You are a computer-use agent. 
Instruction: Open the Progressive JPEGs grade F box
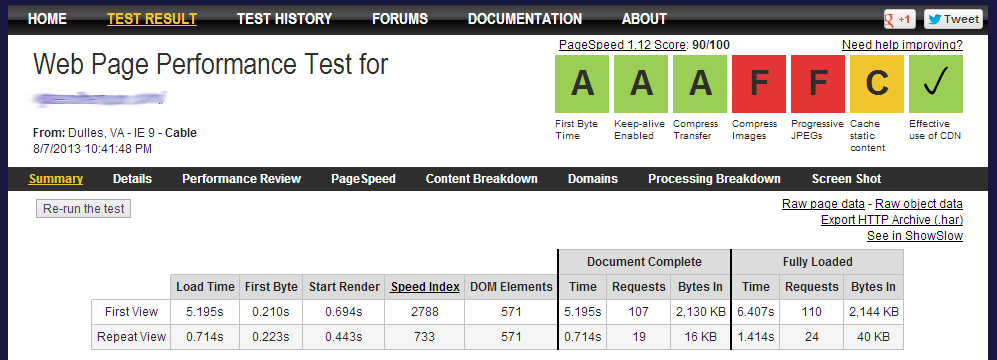(x=818, y=83)
